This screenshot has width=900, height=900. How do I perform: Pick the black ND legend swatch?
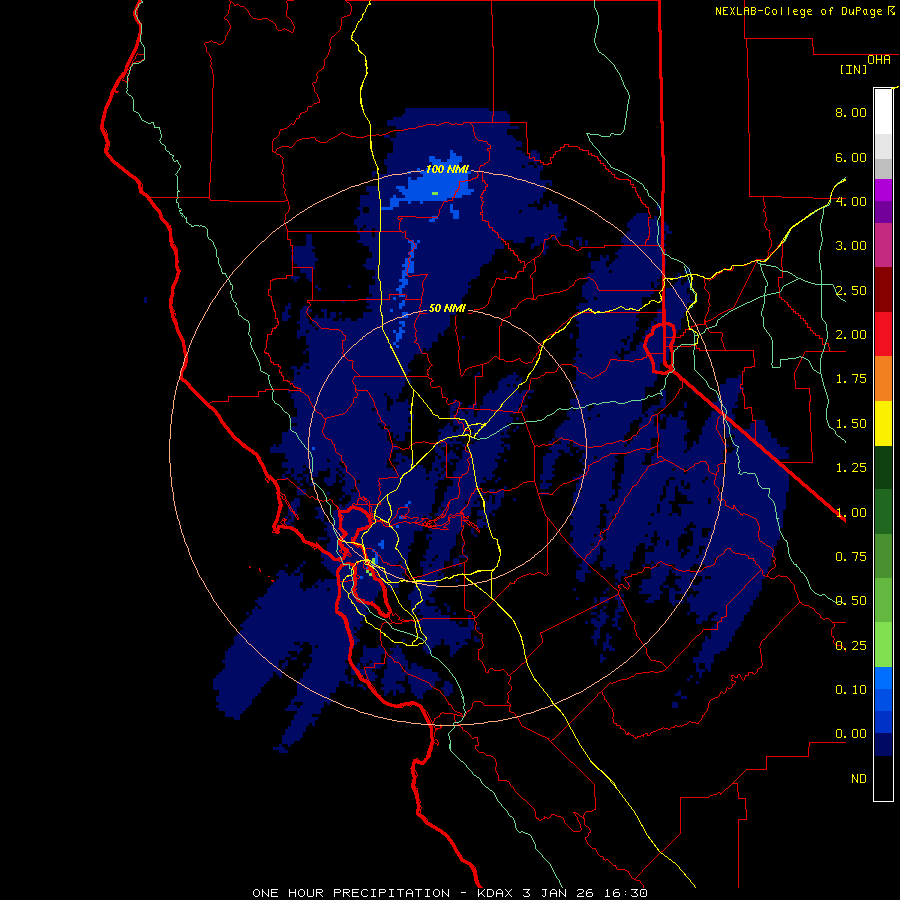pos(883,778)
